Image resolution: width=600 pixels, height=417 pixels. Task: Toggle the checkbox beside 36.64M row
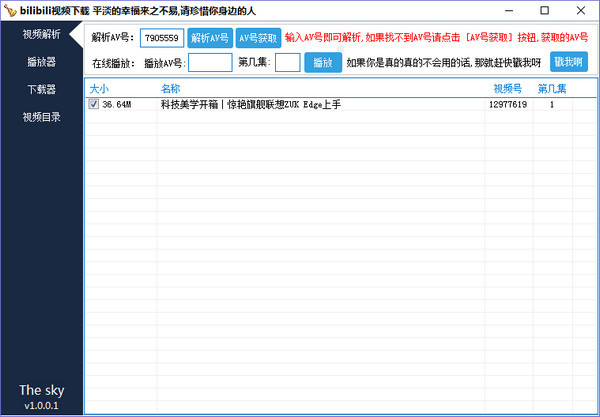coord(94,104)
